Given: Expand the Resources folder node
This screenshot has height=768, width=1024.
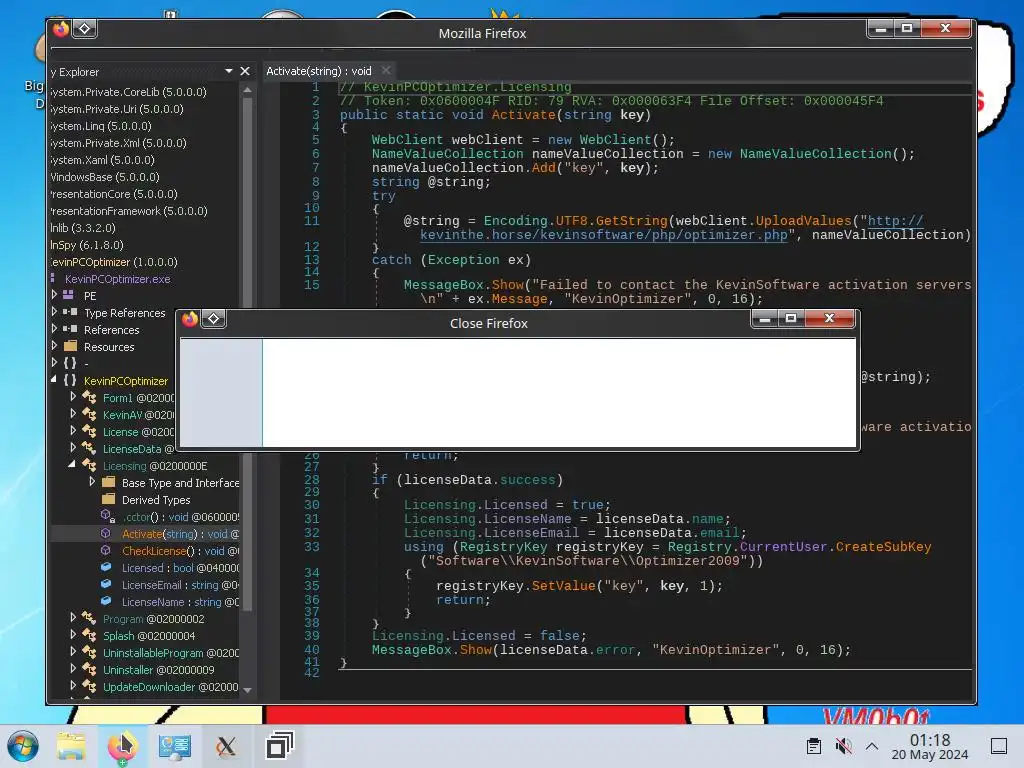Looking at the screenshot, I should (54, 346).
